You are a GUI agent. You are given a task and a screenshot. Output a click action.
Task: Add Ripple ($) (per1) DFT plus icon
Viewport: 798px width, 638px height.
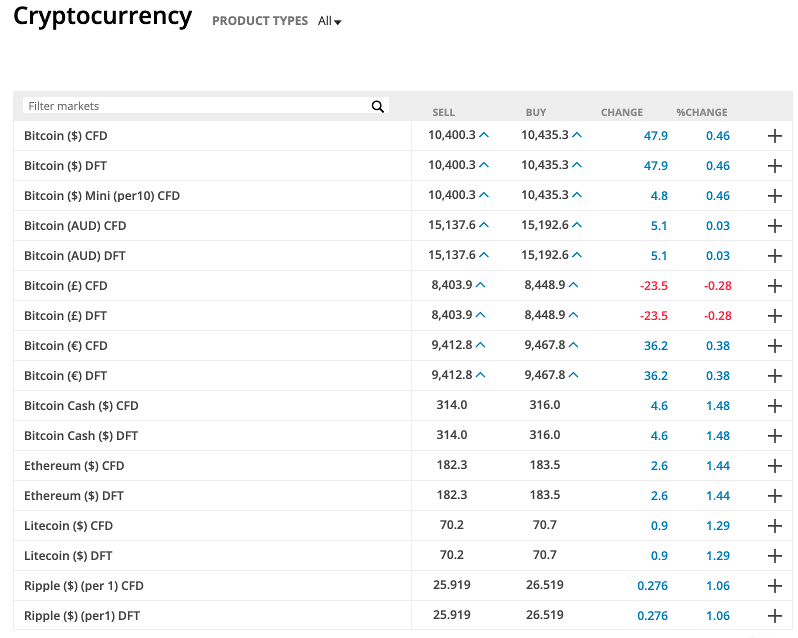click(775, 616)
